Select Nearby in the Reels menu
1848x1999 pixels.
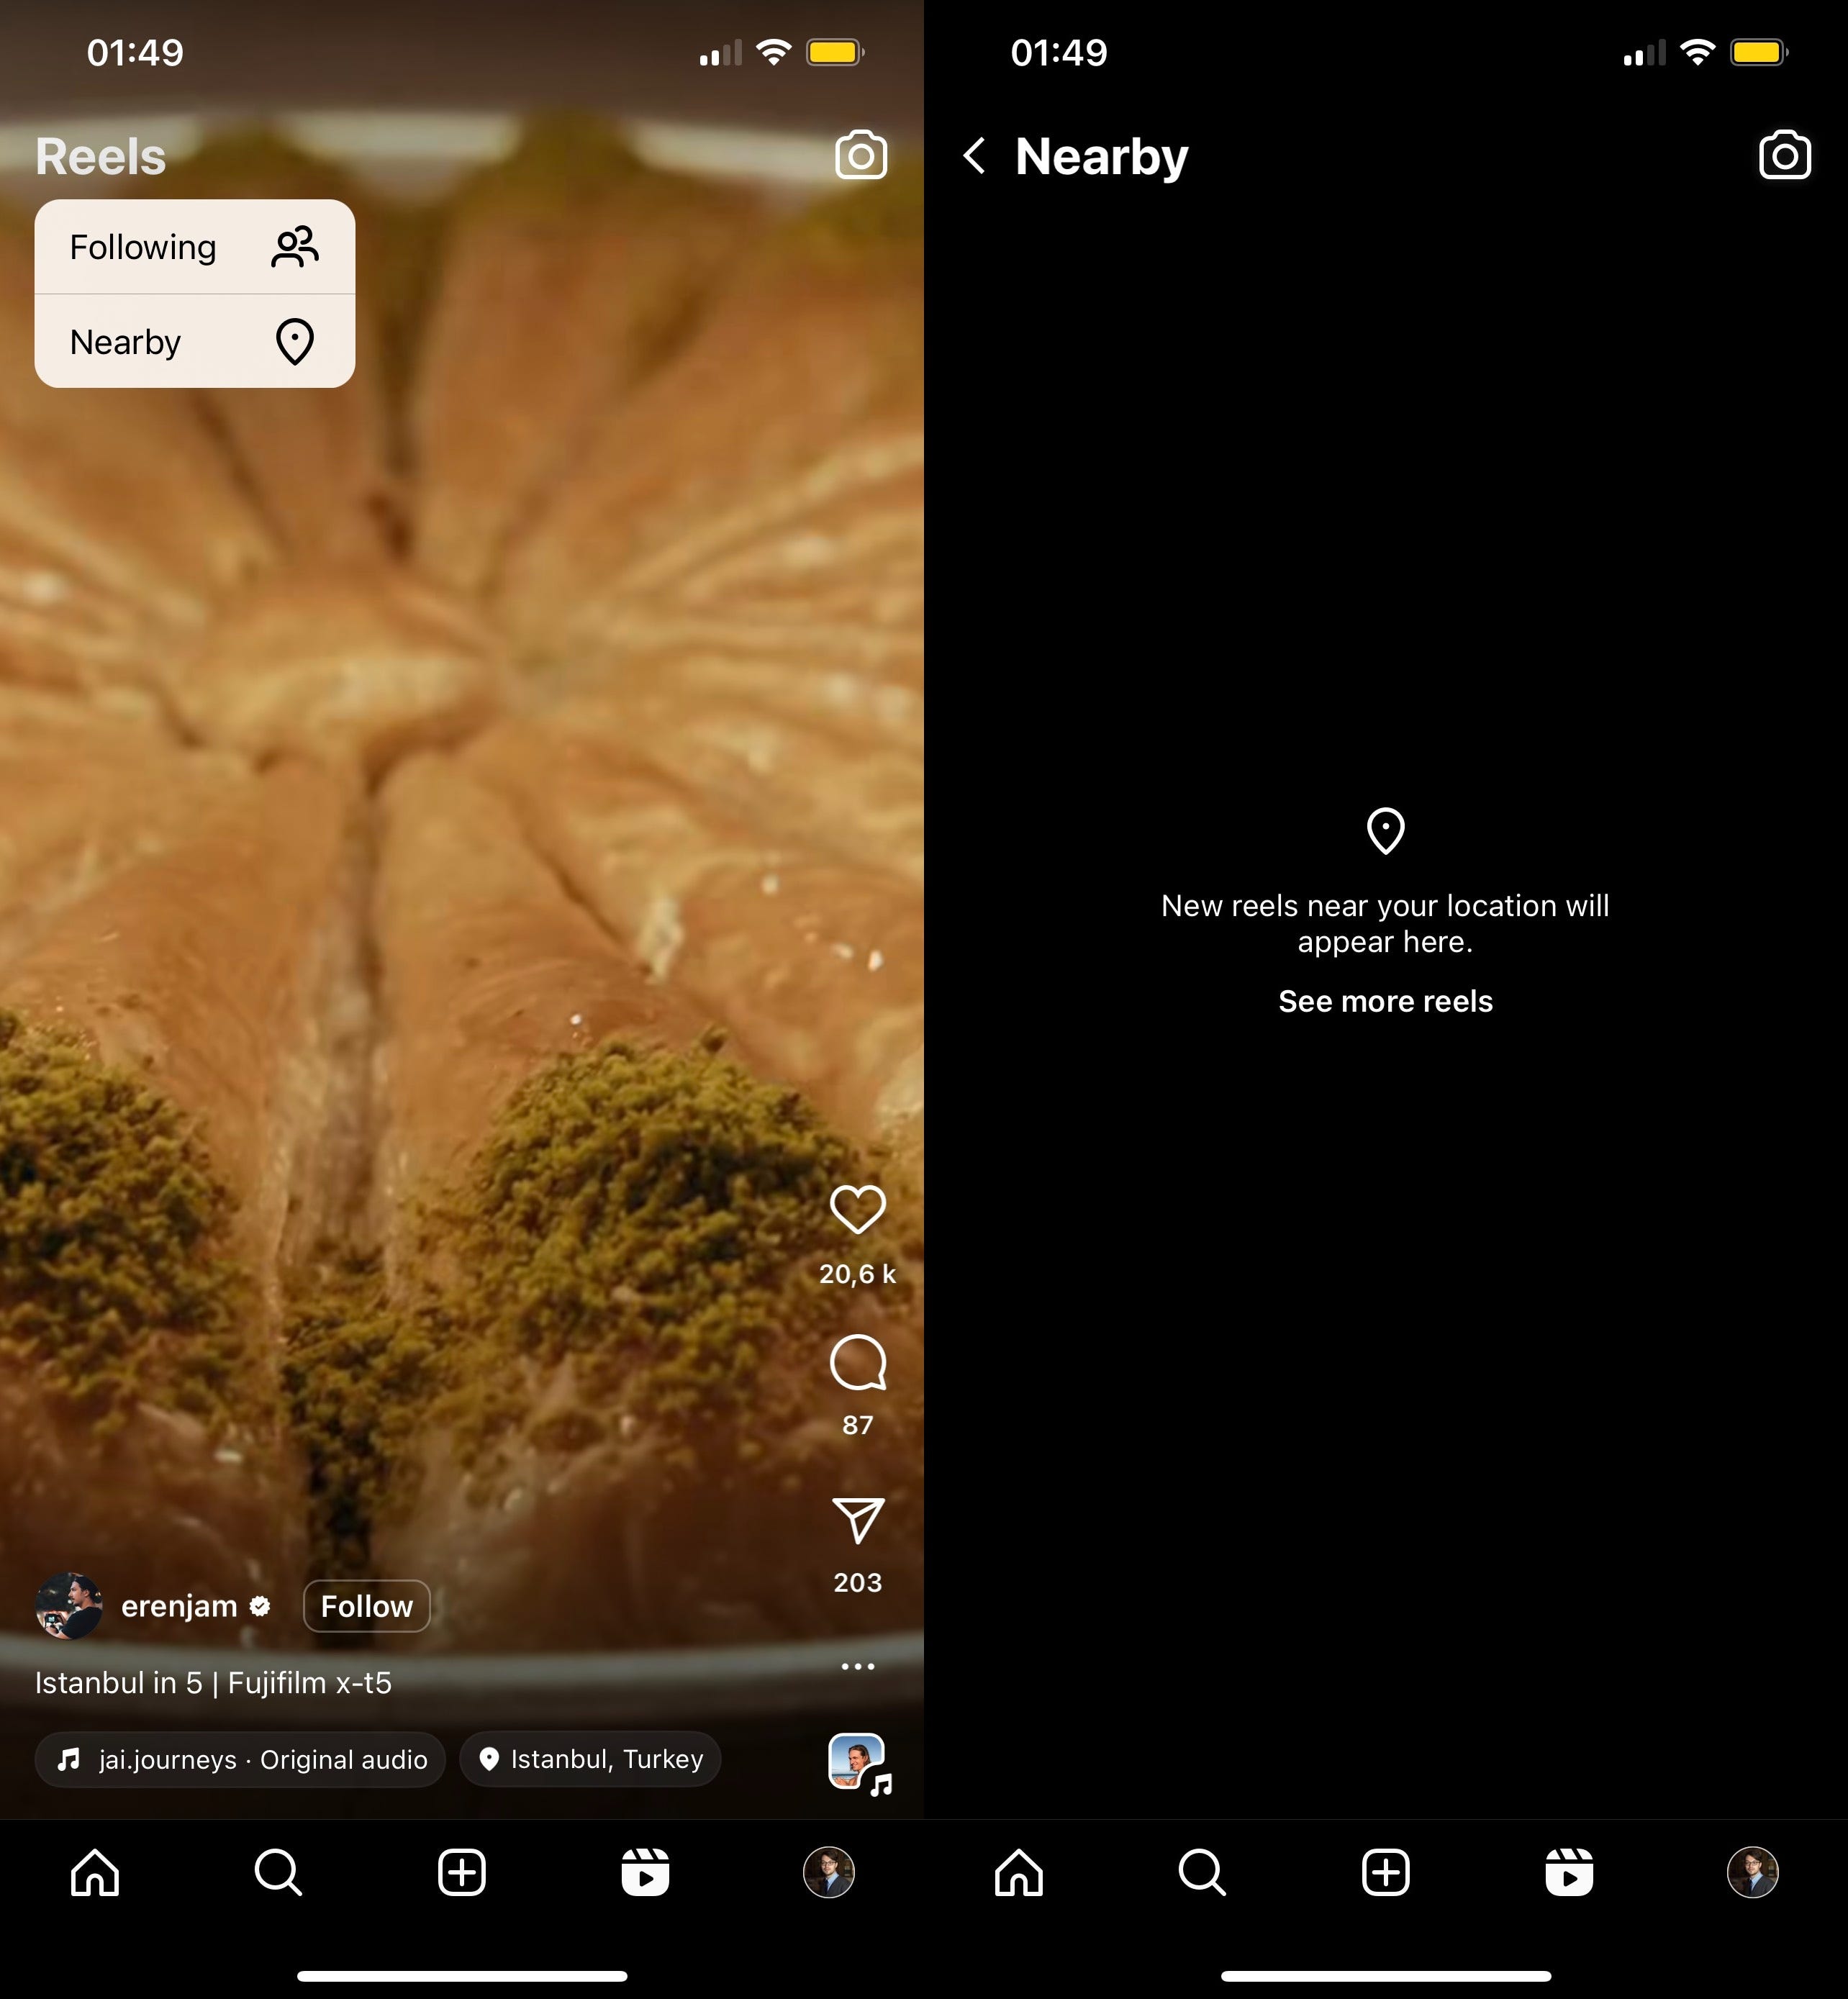pos(195,342)
